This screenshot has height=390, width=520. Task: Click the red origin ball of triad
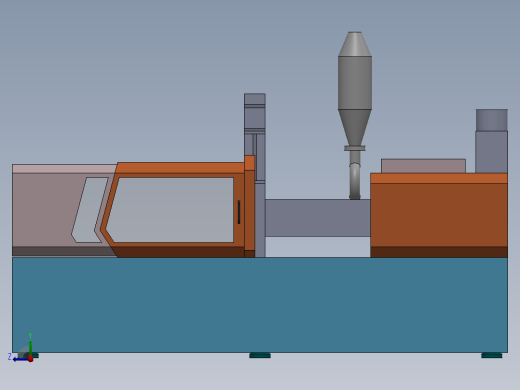tap(31, 359)
